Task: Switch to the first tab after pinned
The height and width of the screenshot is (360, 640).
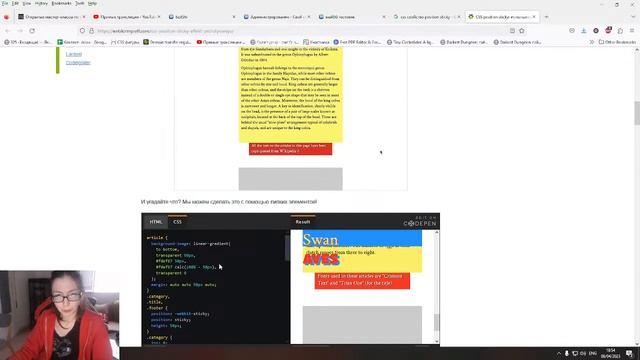Action: [x=51, y=17]
